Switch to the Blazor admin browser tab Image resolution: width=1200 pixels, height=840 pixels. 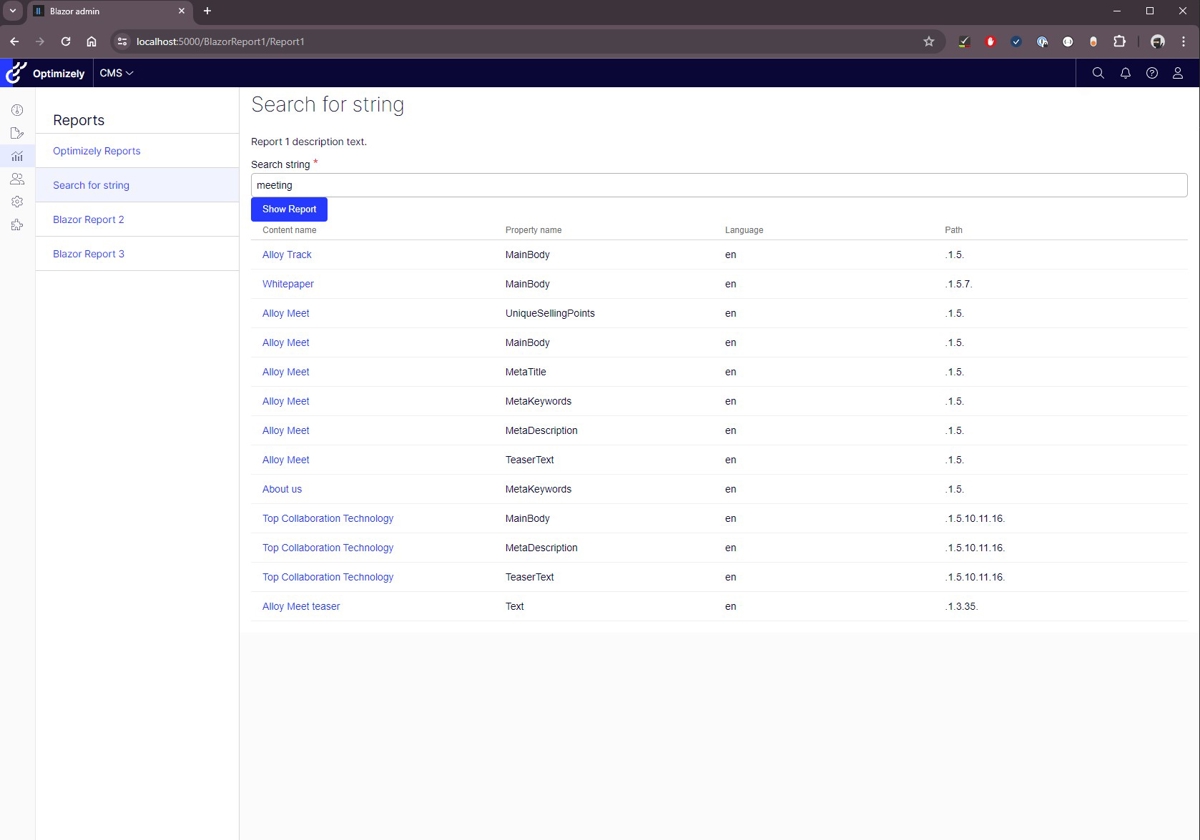pos(100,11)
